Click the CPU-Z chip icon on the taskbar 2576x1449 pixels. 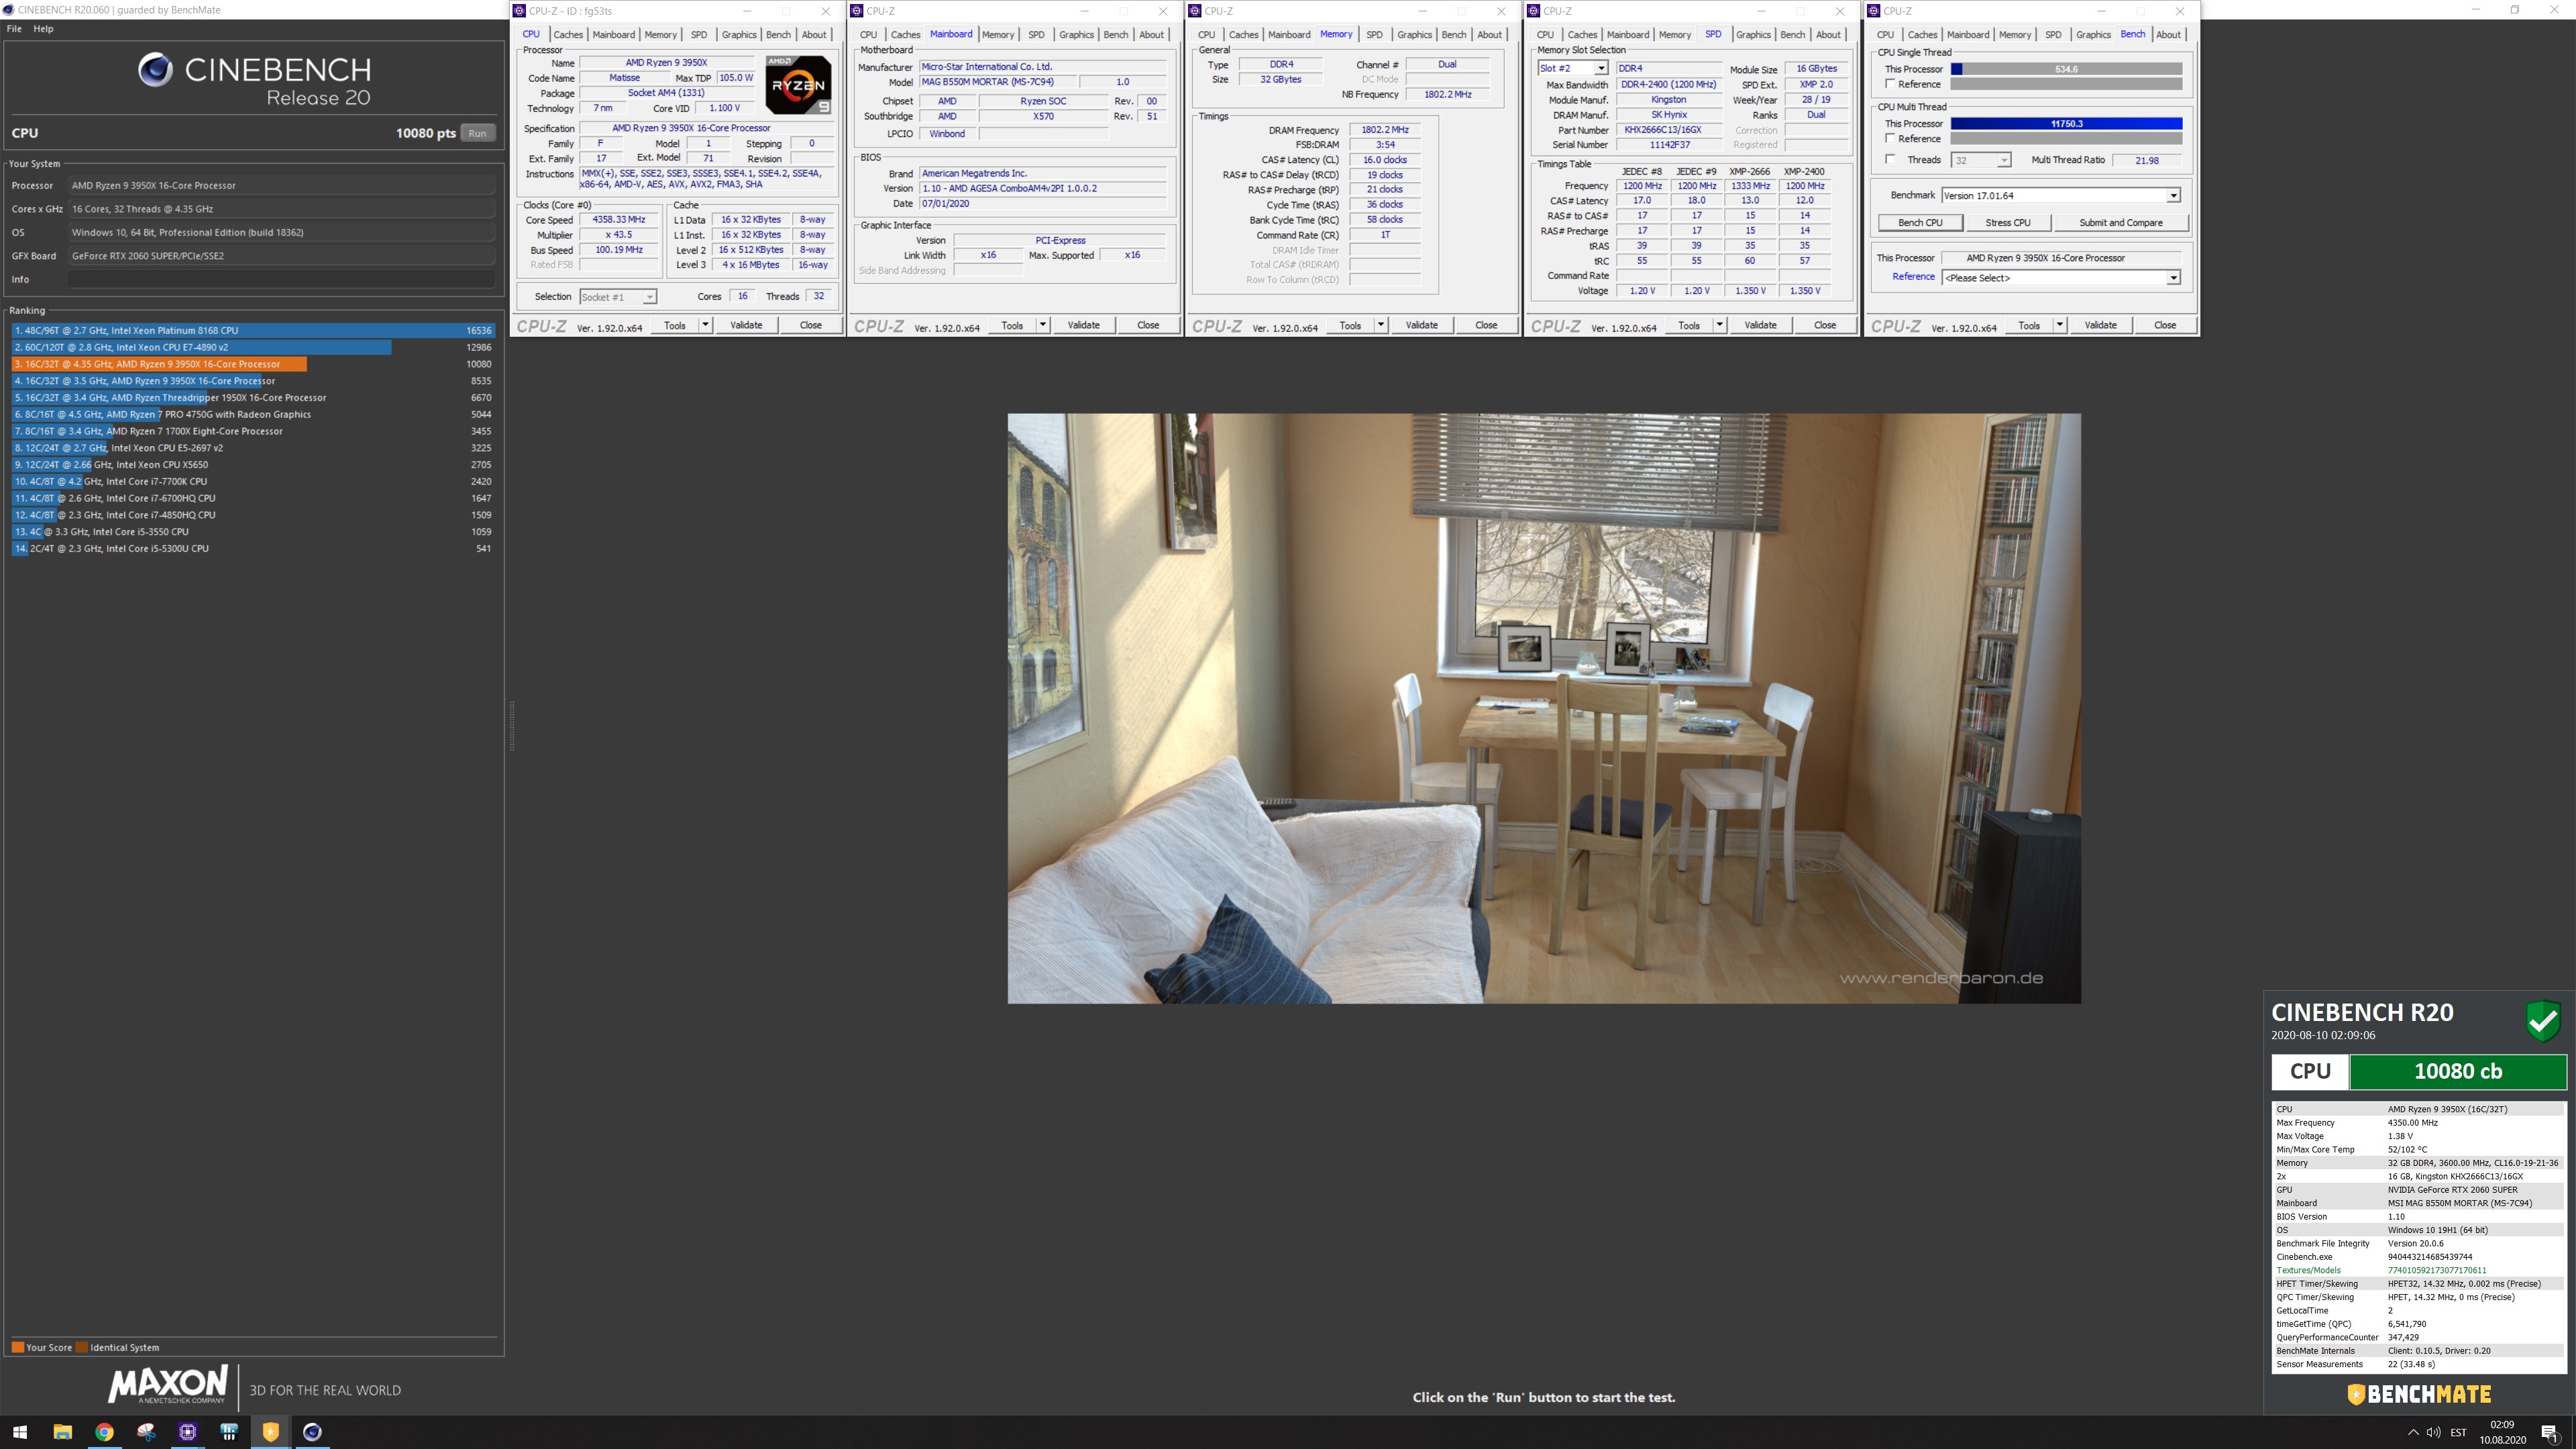(187, 1431)
